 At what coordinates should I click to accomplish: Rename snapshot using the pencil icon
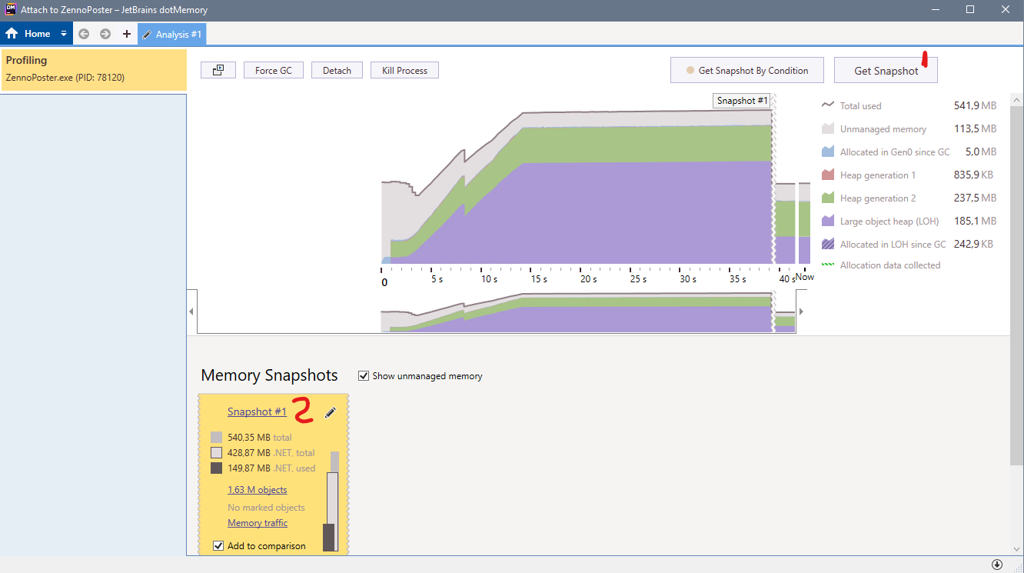(x=330, y=412)
